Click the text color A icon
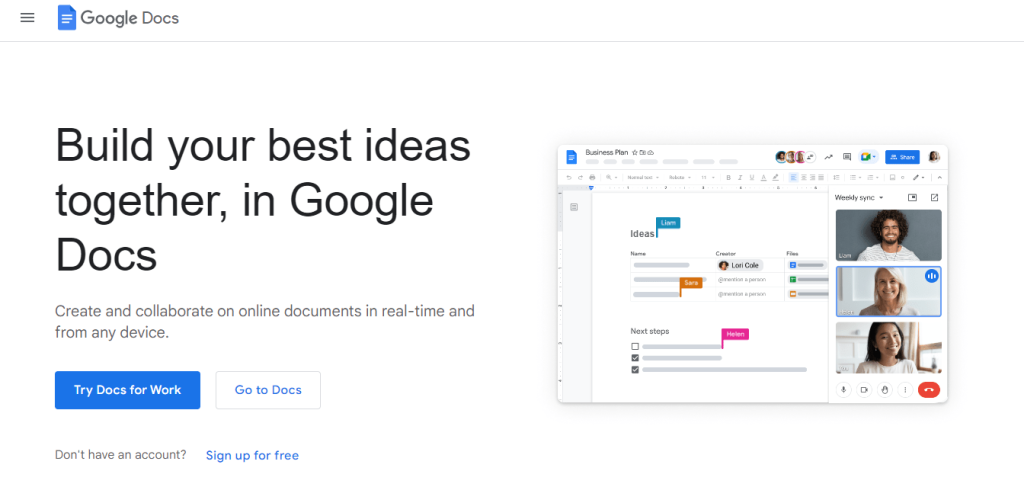The height and width of the screenshot is (487, 1024). (x=763, y=178)
